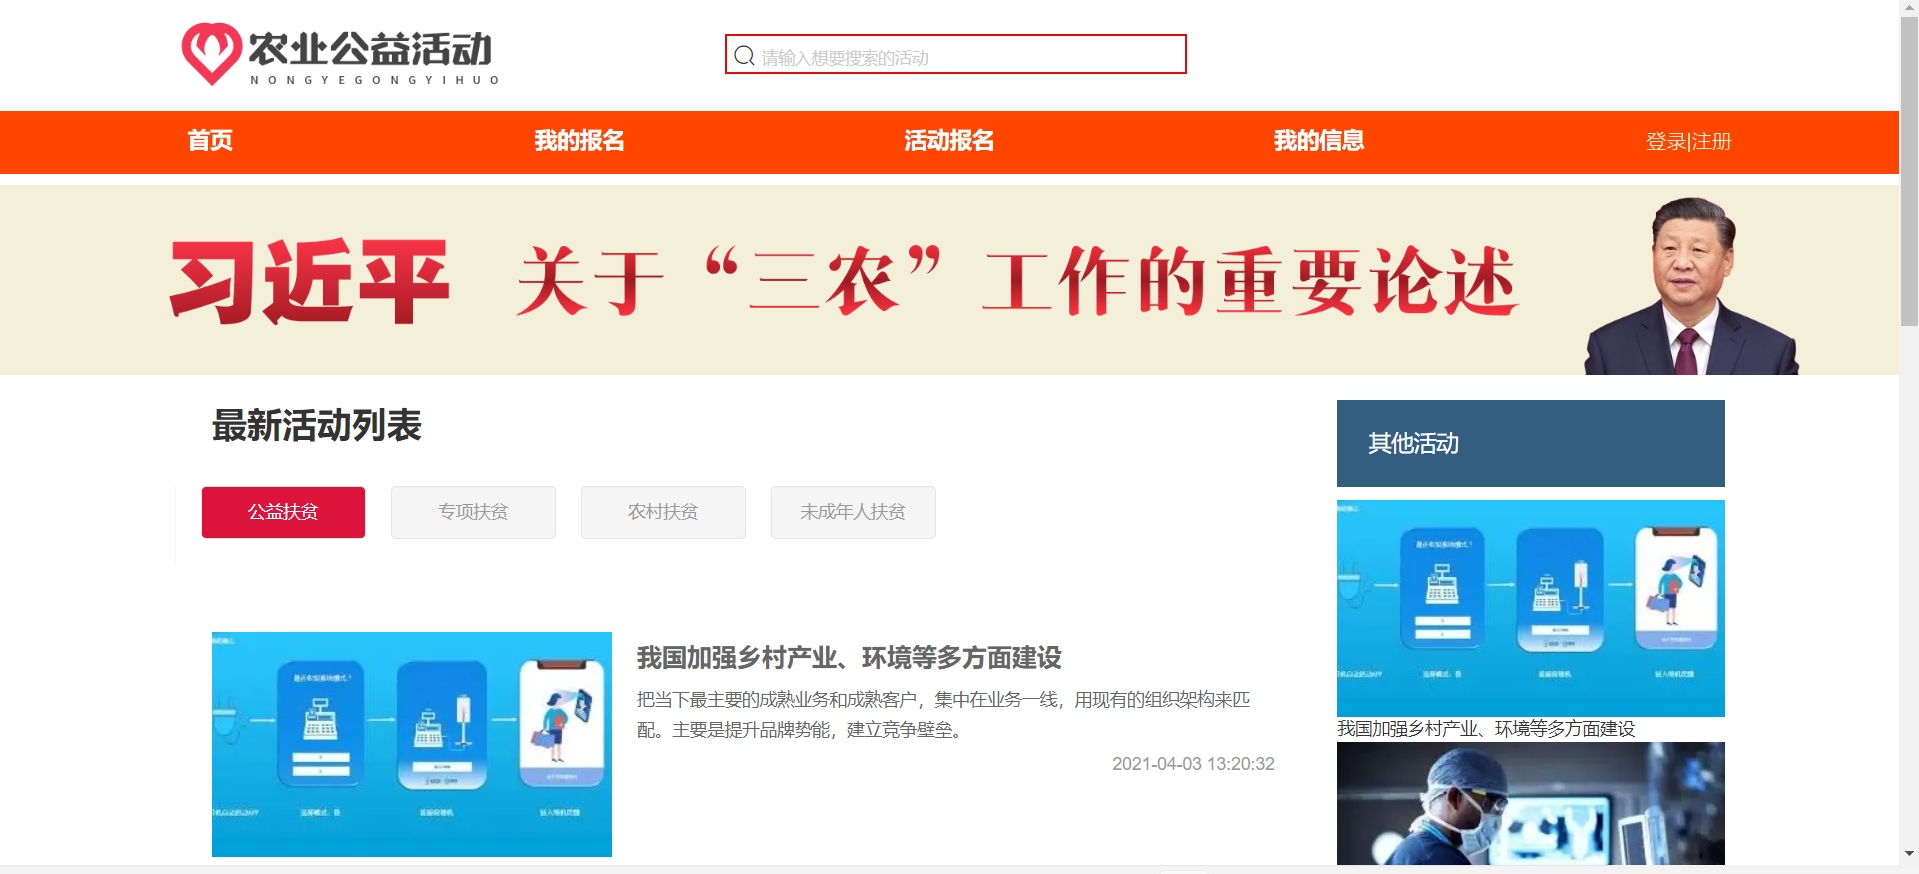Open the surgeon photo thumbnail in sidebar
Viewport: 1919px width, 874px height.
pos(1530,803)
